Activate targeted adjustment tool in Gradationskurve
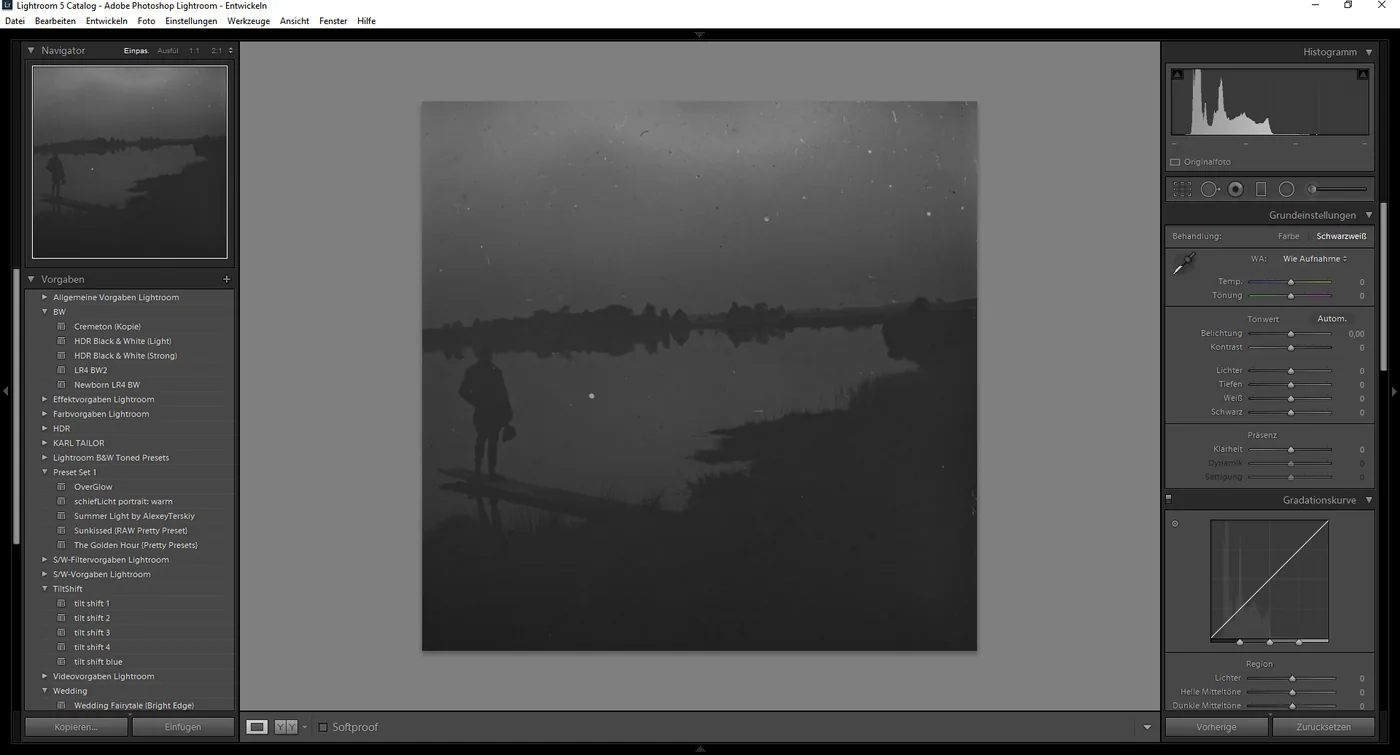Screen dimensions: 1400x755 1175,524
